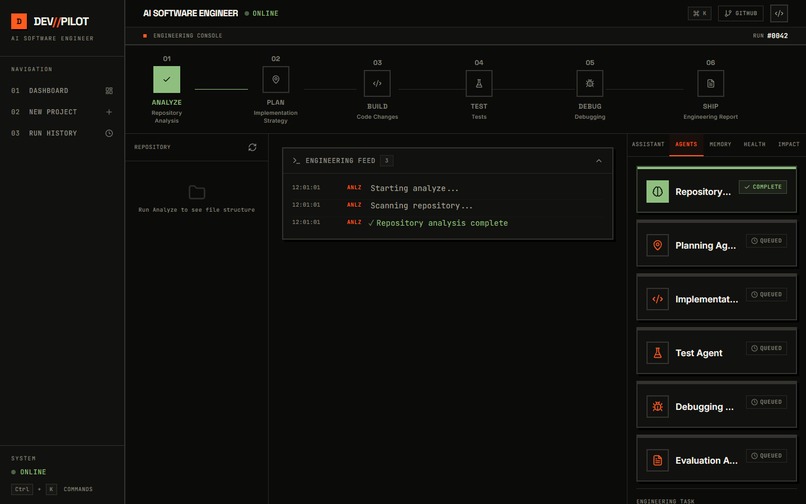
Task: Click the QUEUED badge on Implementation agent
Action: click(766, 295)
